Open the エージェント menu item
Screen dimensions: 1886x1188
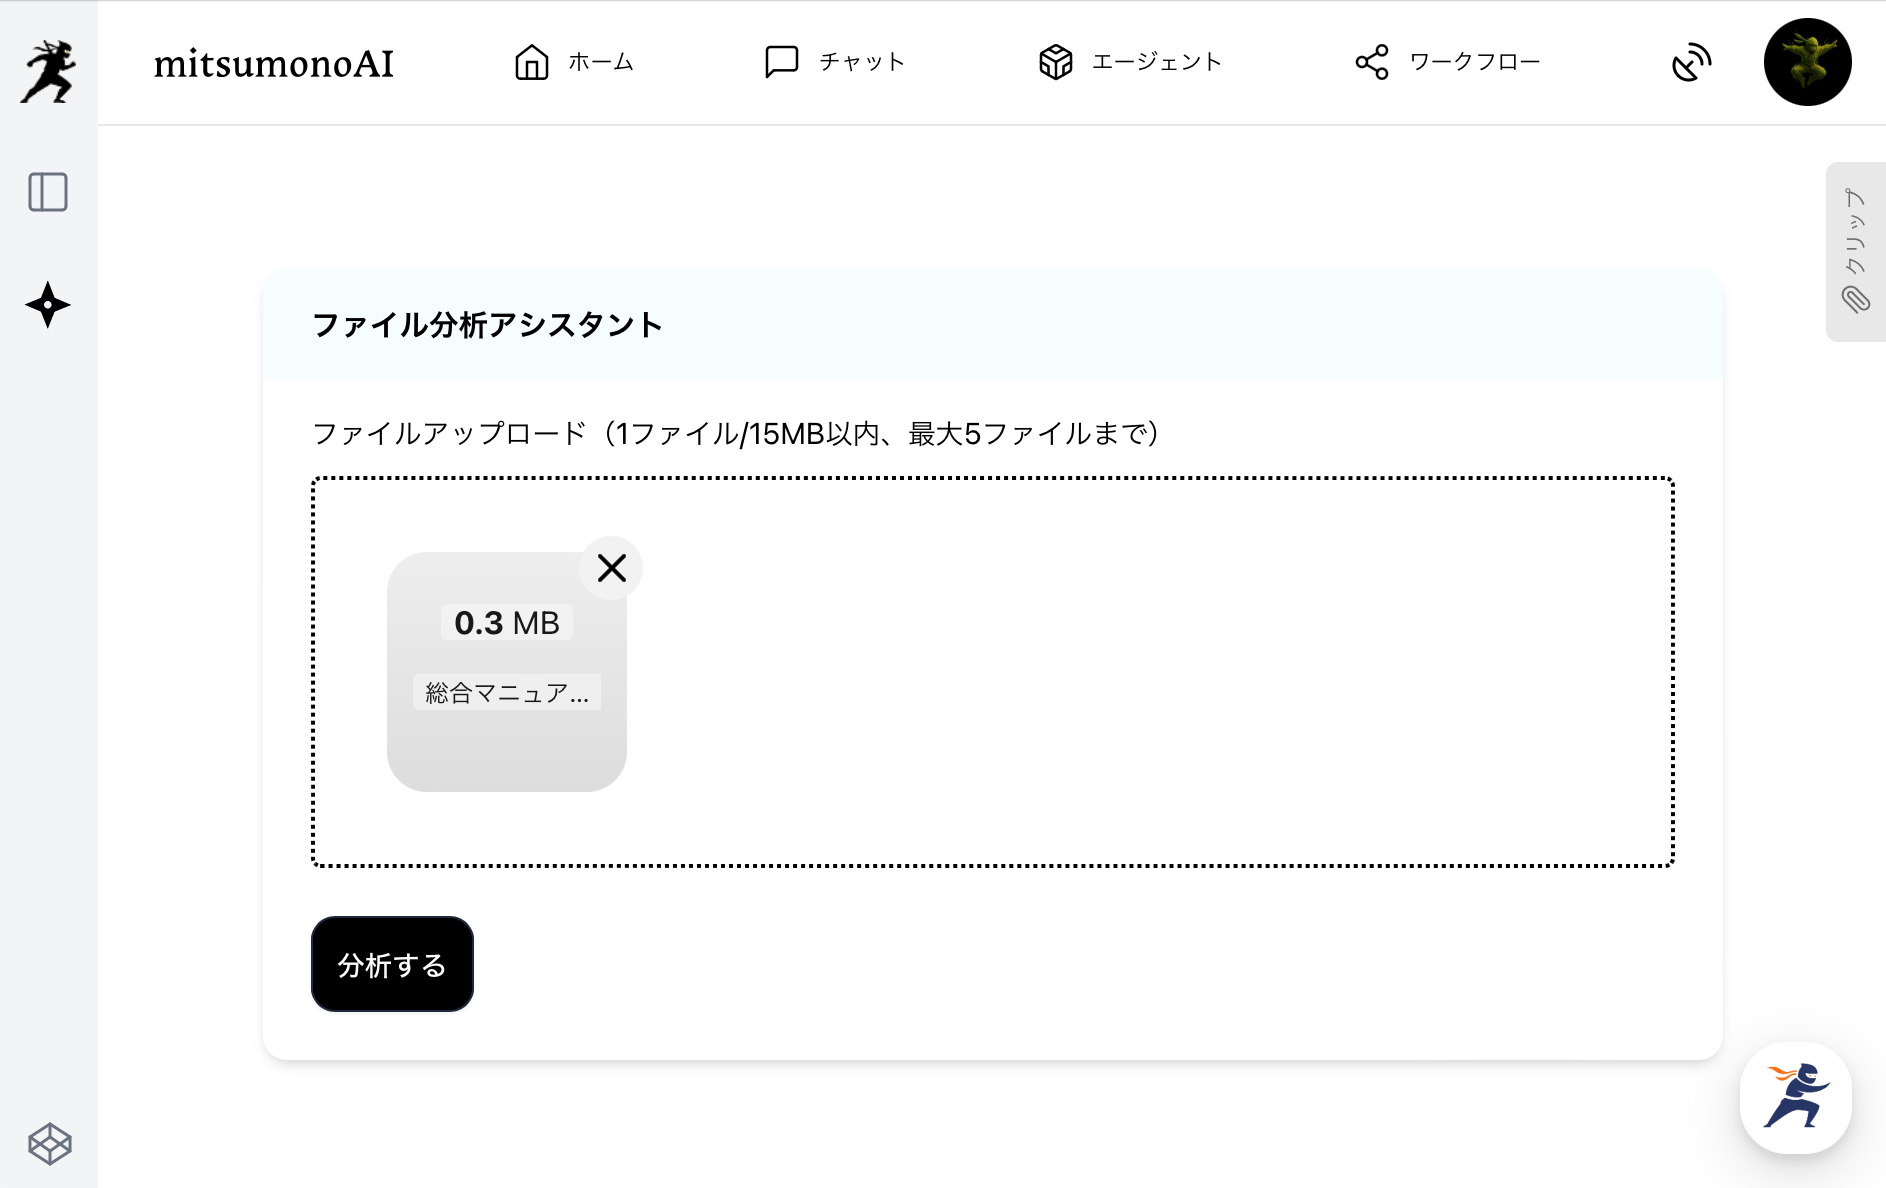tap(1157, 62)
